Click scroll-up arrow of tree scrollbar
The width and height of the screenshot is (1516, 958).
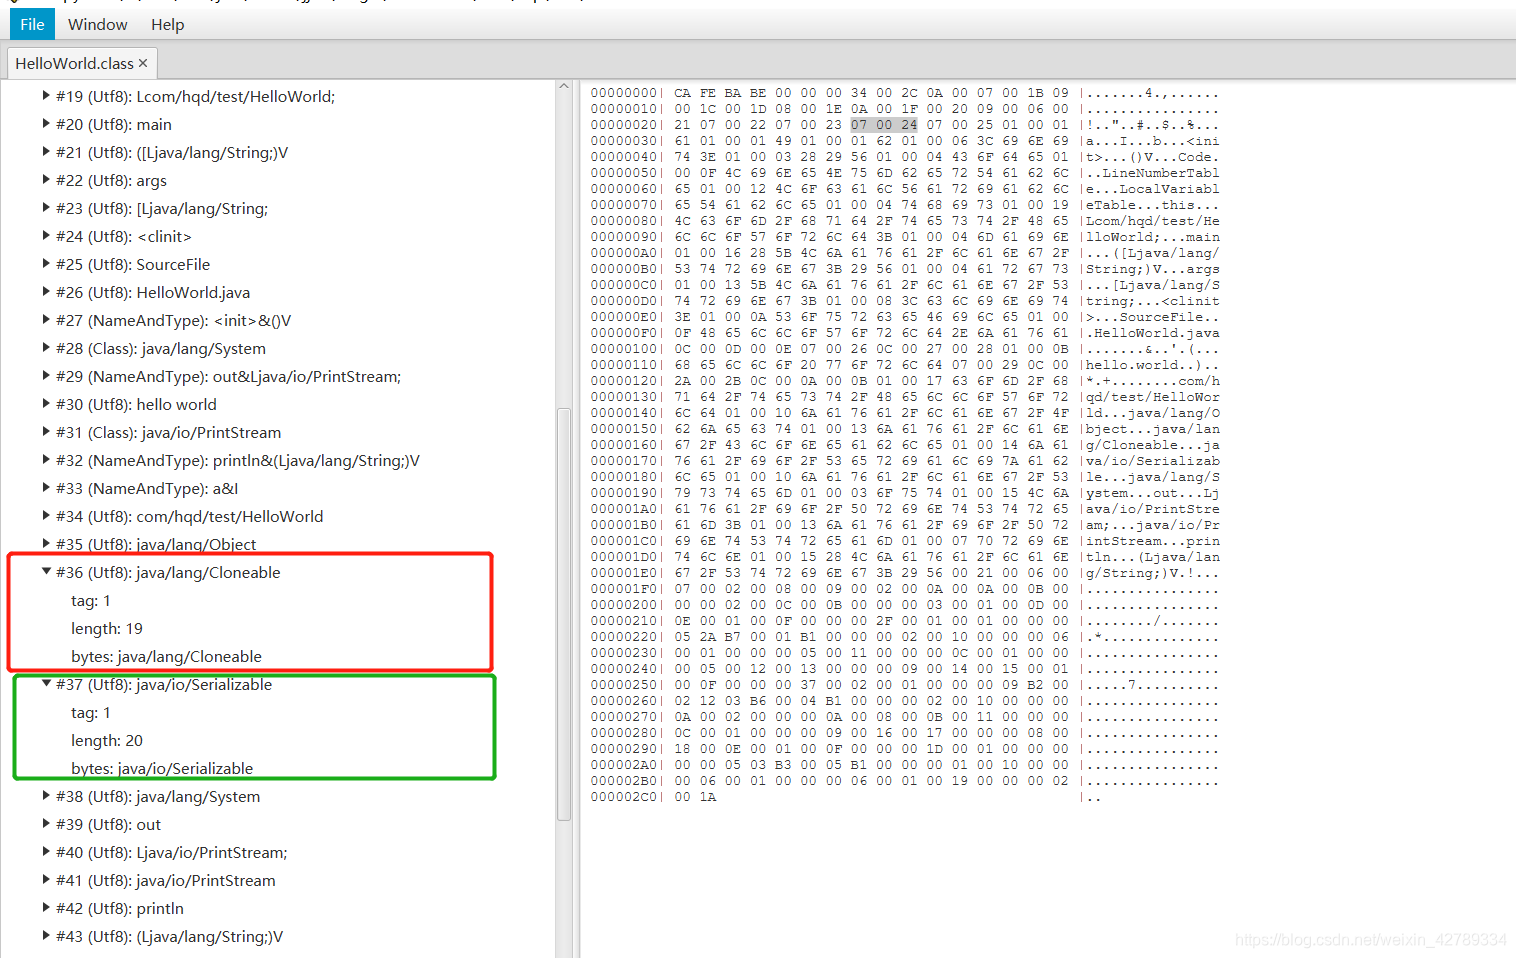coord(564,87)
